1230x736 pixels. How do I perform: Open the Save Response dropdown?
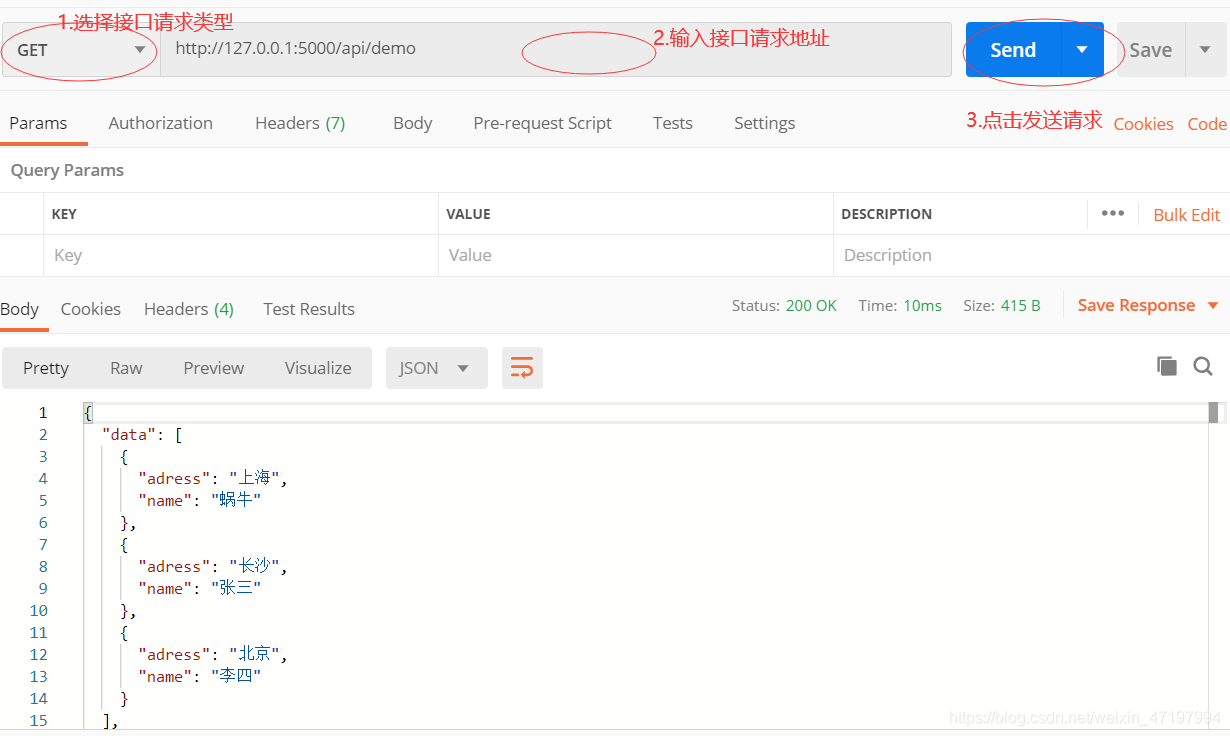[x=1148, y=305]
